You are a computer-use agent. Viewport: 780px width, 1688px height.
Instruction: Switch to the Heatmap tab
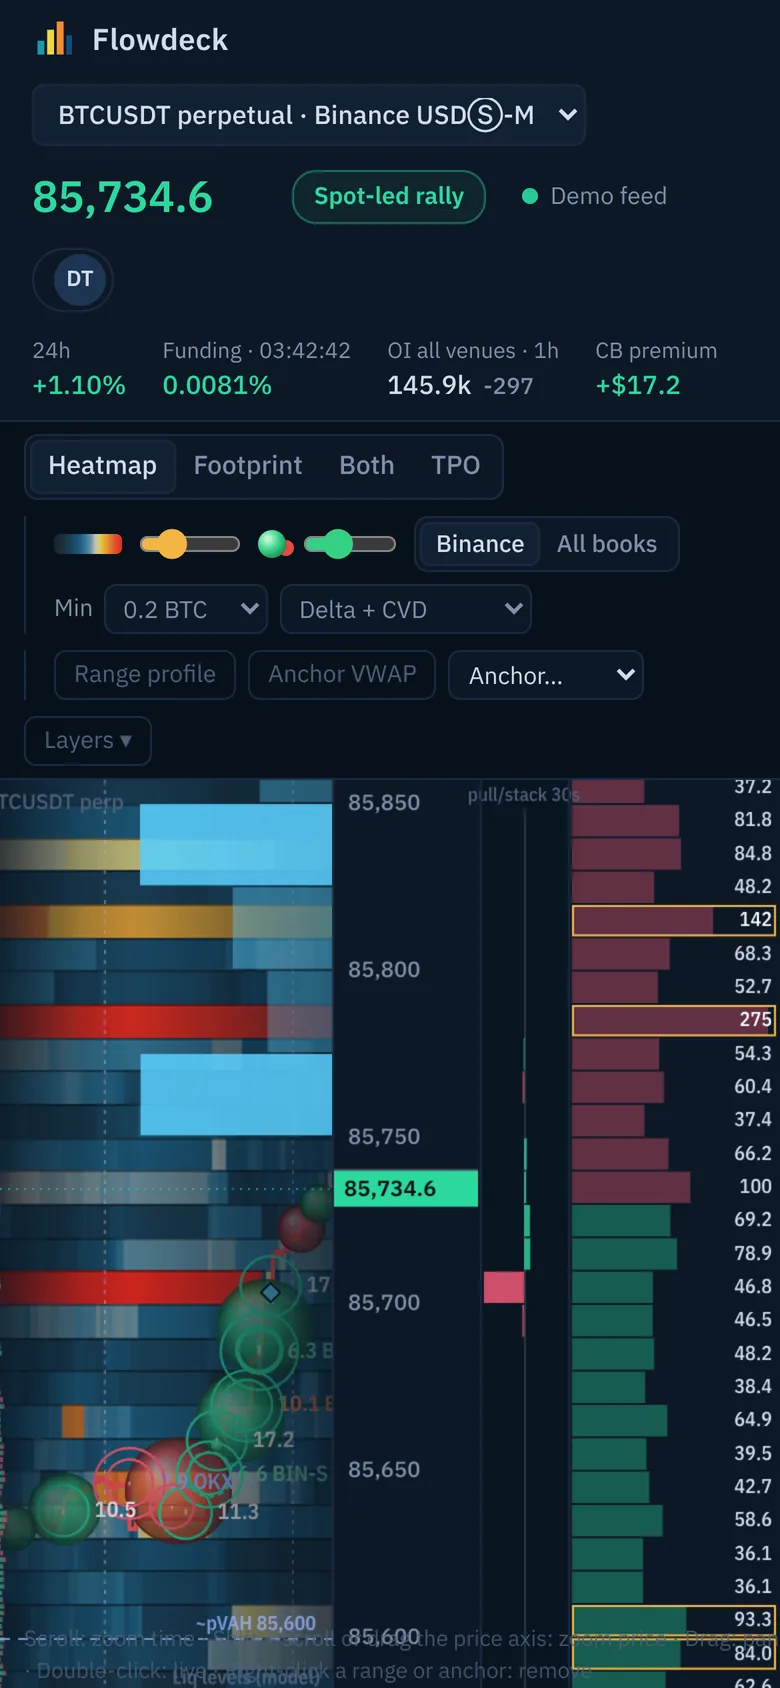[102, 466]
